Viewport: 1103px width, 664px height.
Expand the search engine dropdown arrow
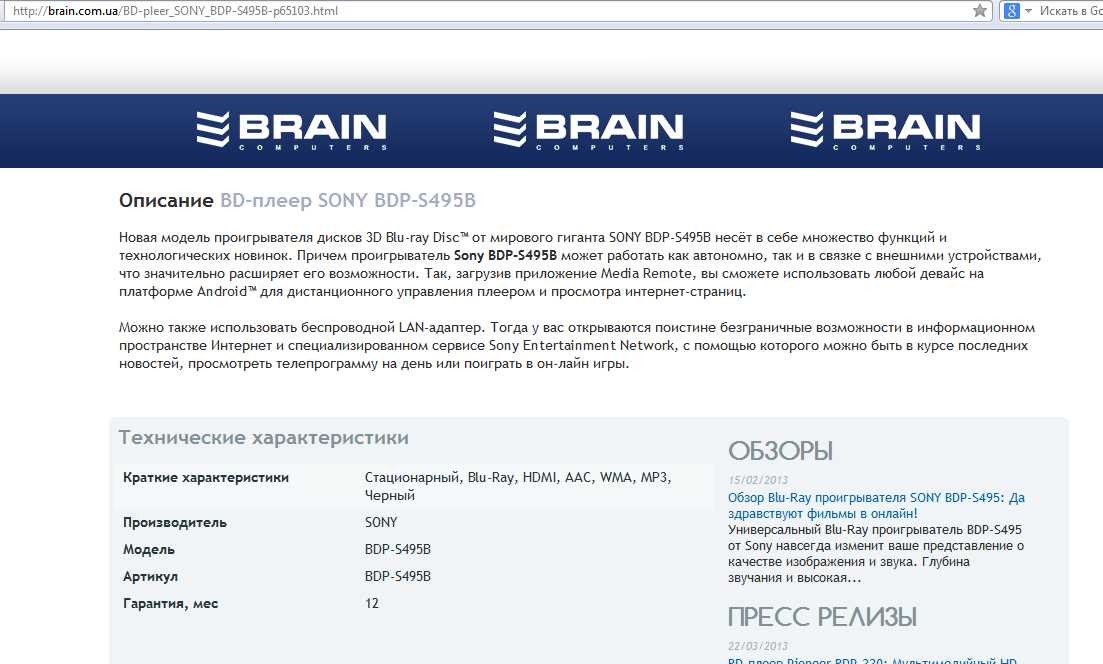click(x=1028, y=11)
